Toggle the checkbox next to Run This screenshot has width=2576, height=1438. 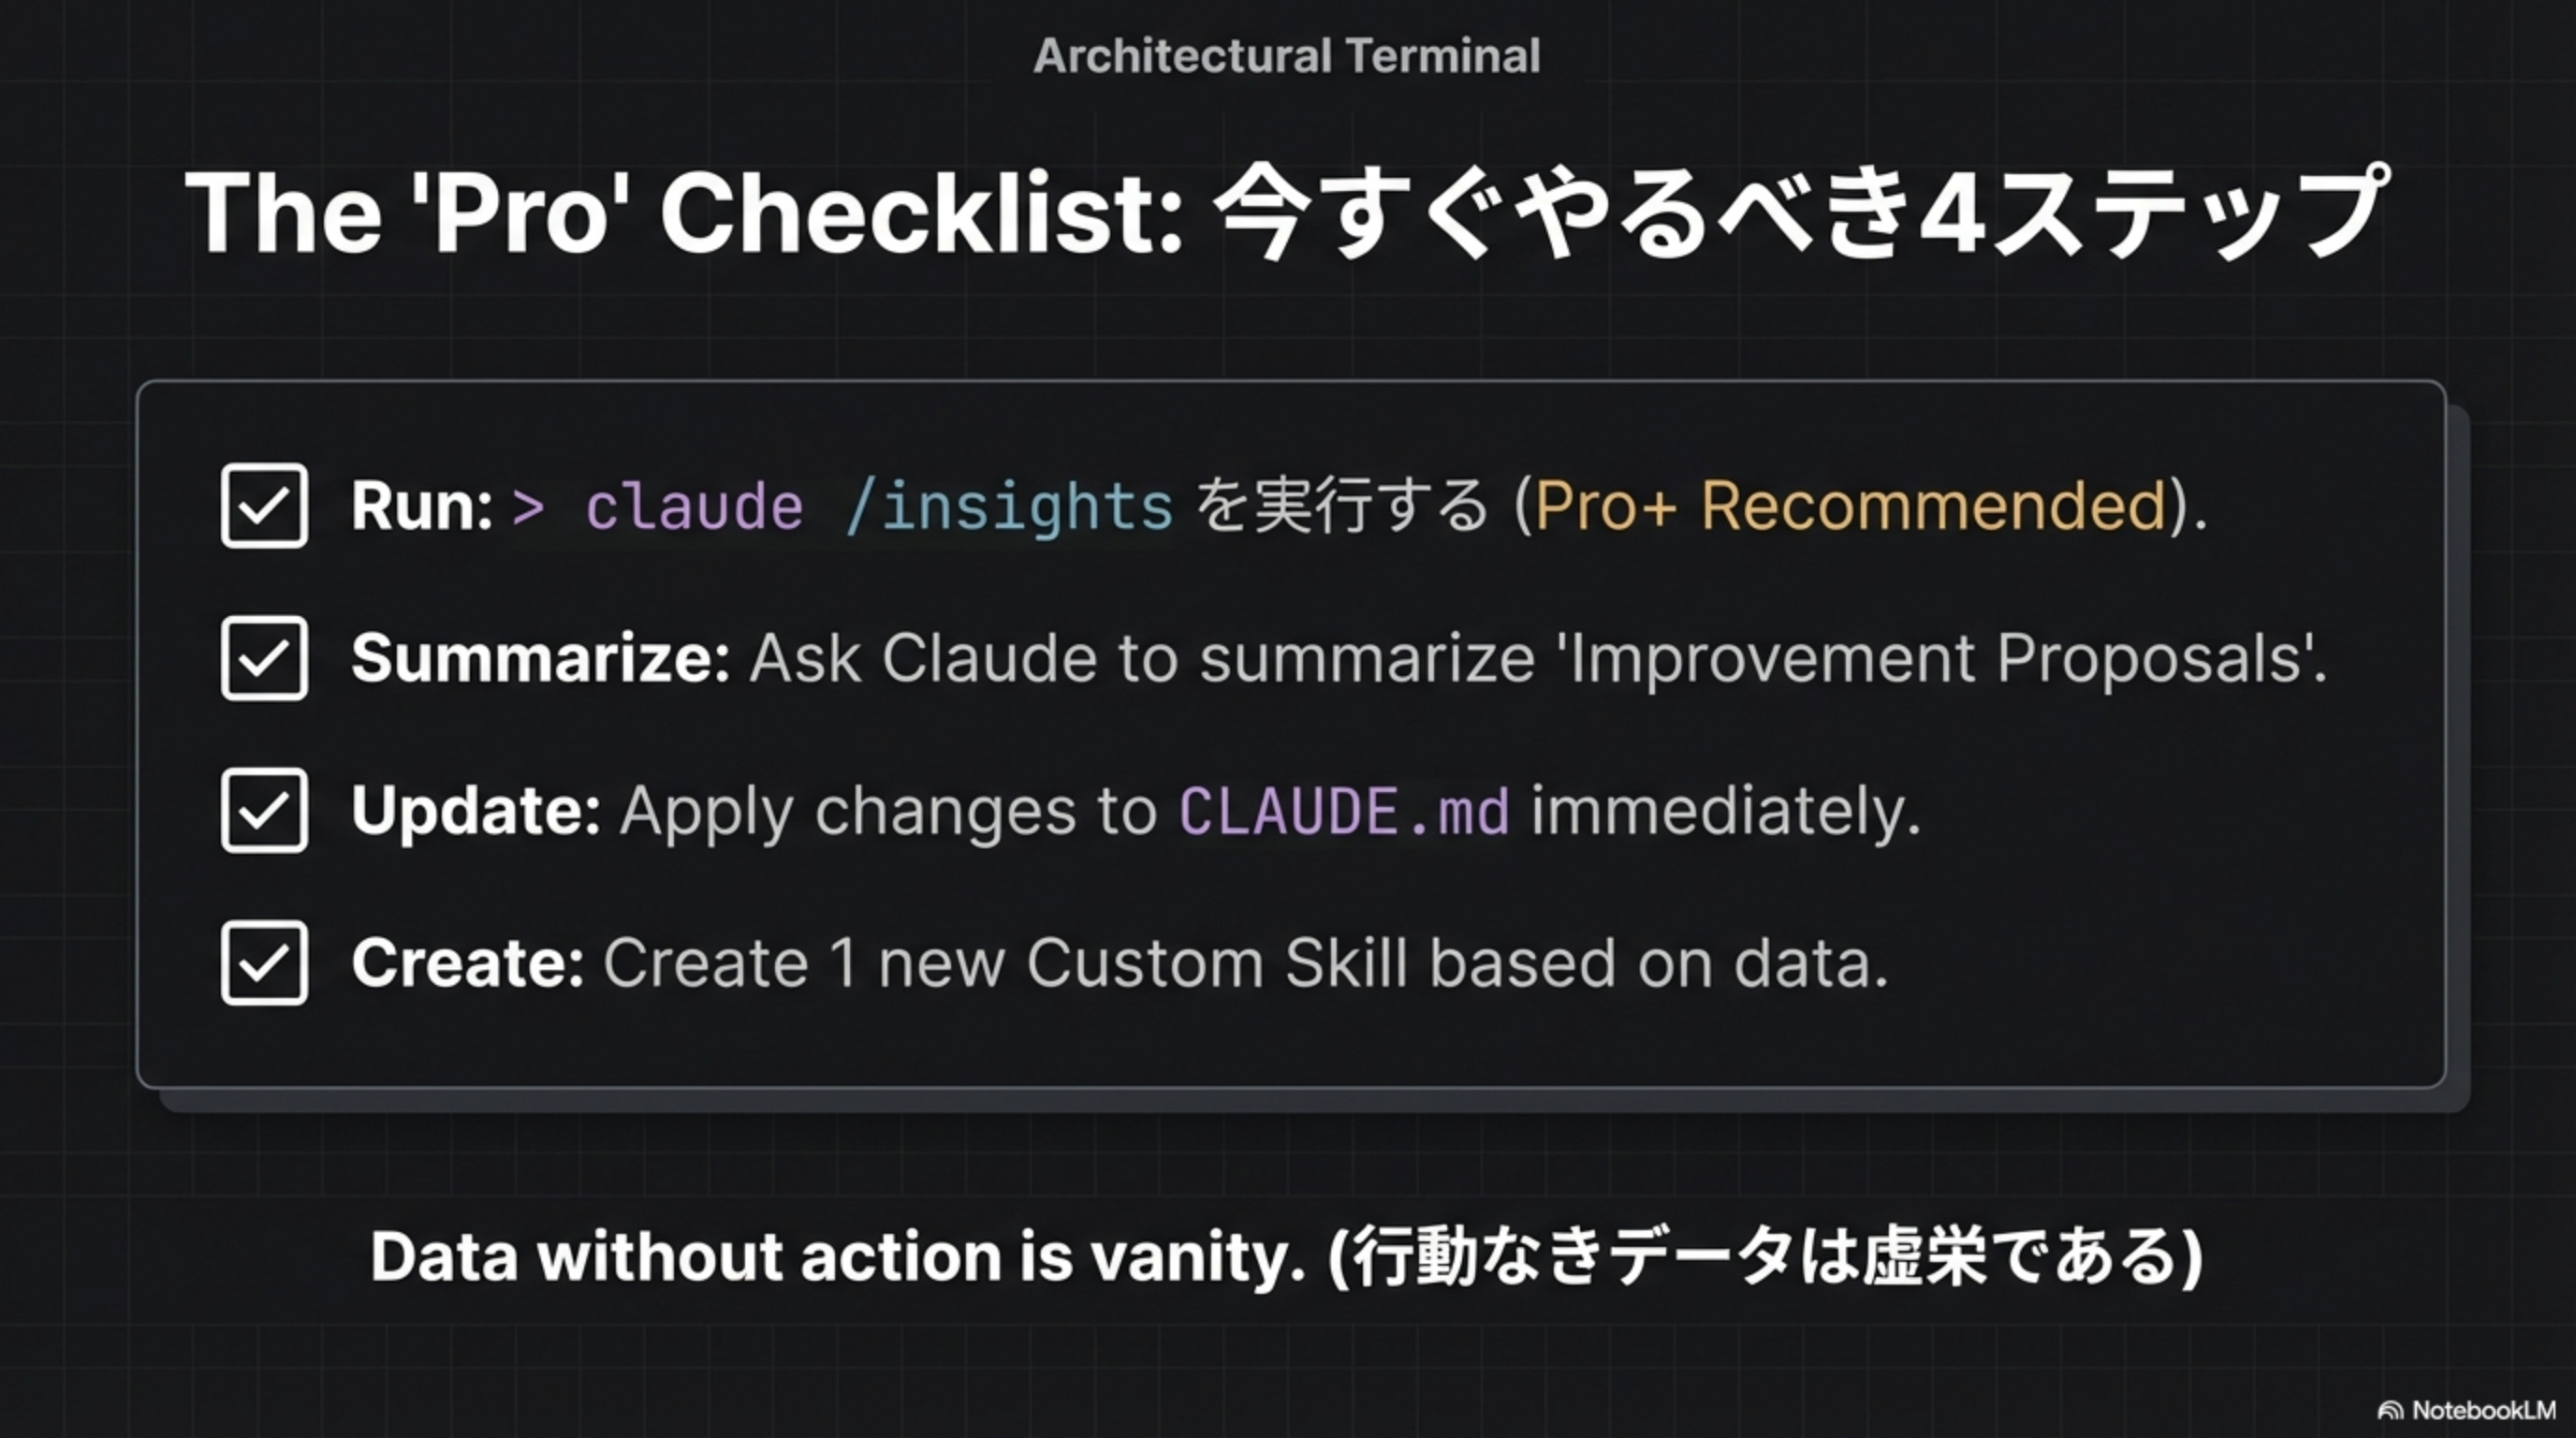click(x=264, y=506)
